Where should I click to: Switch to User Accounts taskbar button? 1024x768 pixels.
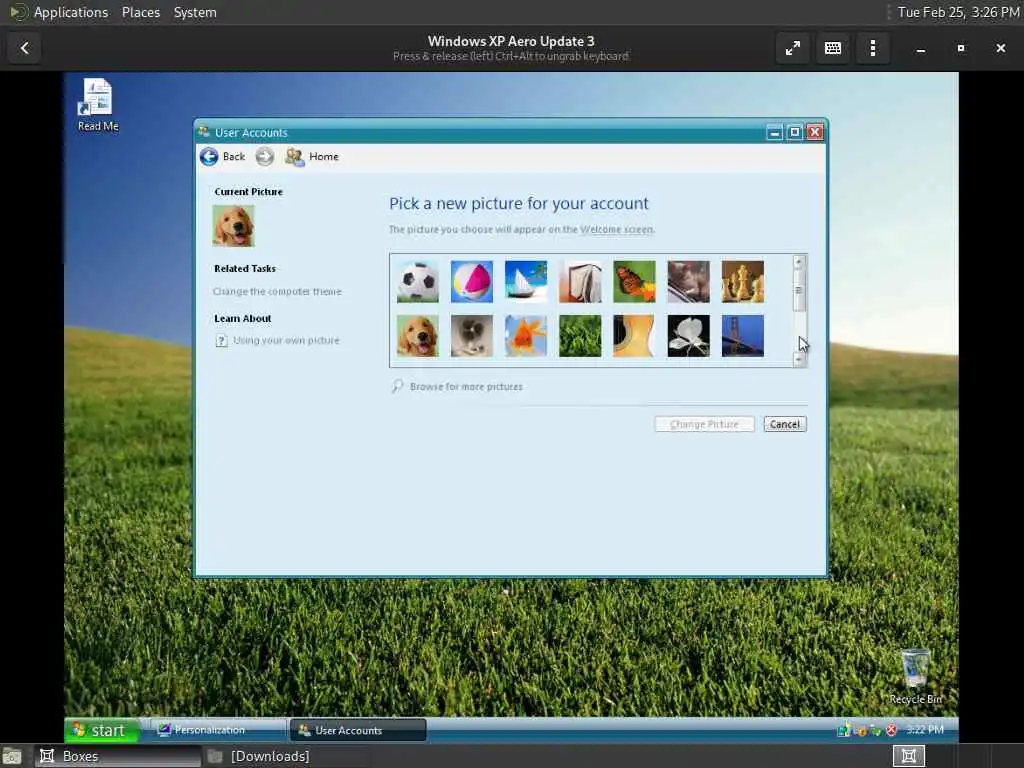click(358, 730)
